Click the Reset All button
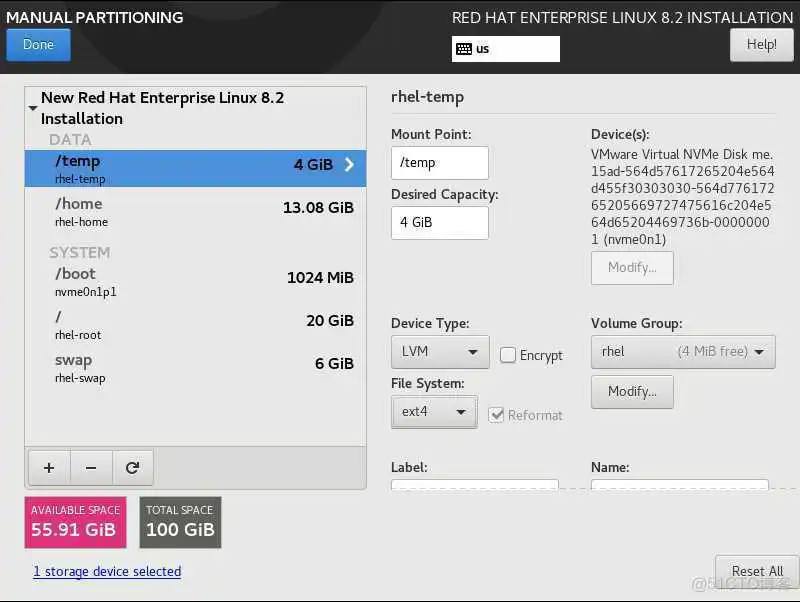The image size is (800, 602). click(x=757, y=571)
